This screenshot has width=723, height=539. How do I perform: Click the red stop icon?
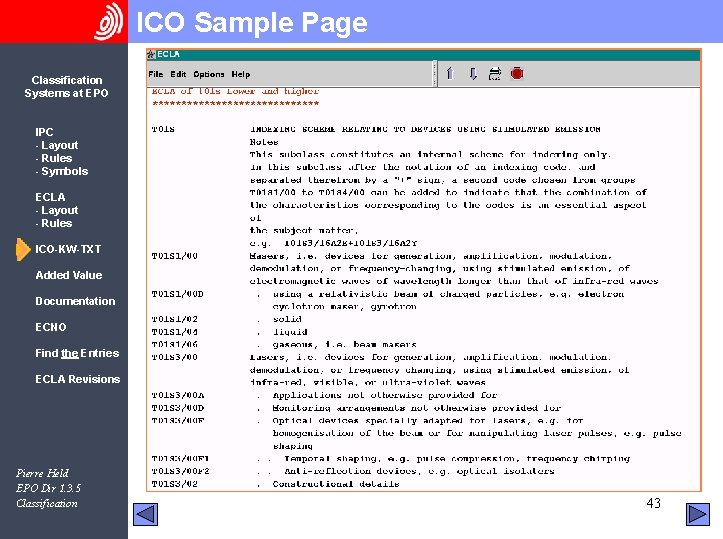(517, 74)
